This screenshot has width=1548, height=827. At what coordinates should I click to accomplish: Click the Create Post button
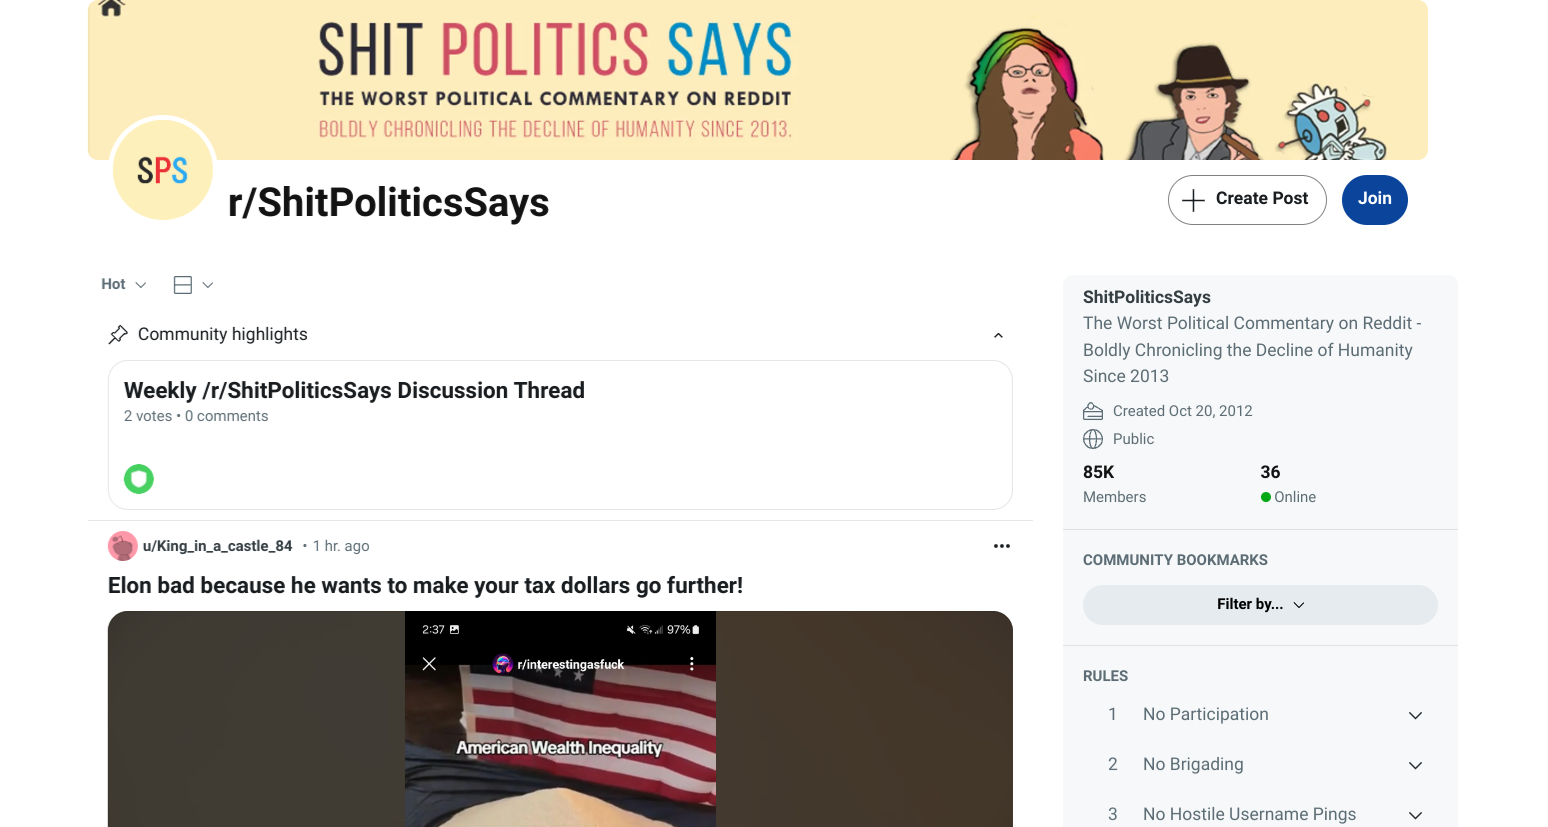(x=1247, y=200)
